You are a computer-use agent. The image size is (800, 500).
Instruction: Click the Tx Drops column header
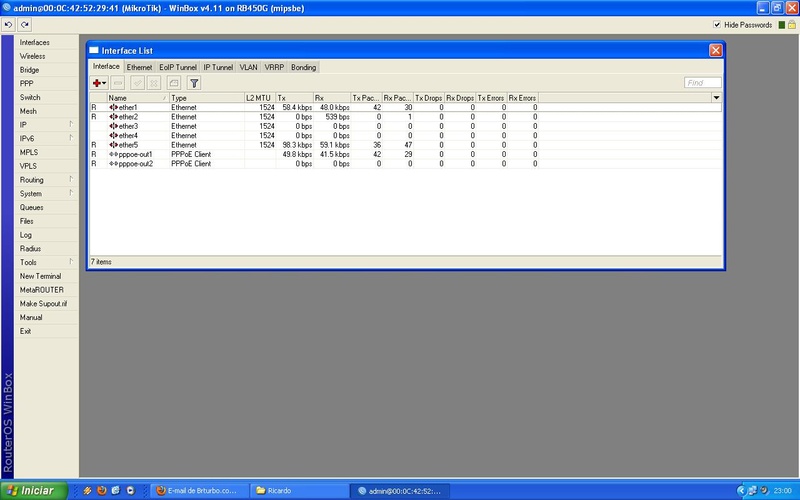point(429,97)
